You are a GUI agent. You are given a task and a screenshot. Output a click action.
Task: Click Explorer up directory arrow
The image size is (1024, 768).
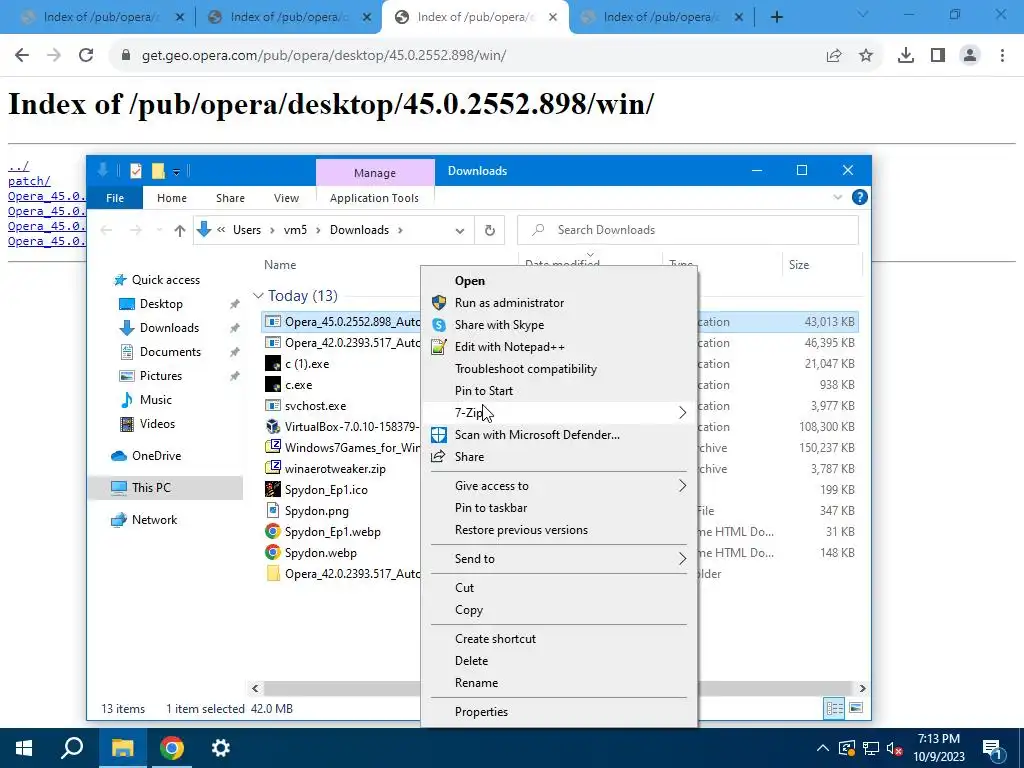point(180,230)
